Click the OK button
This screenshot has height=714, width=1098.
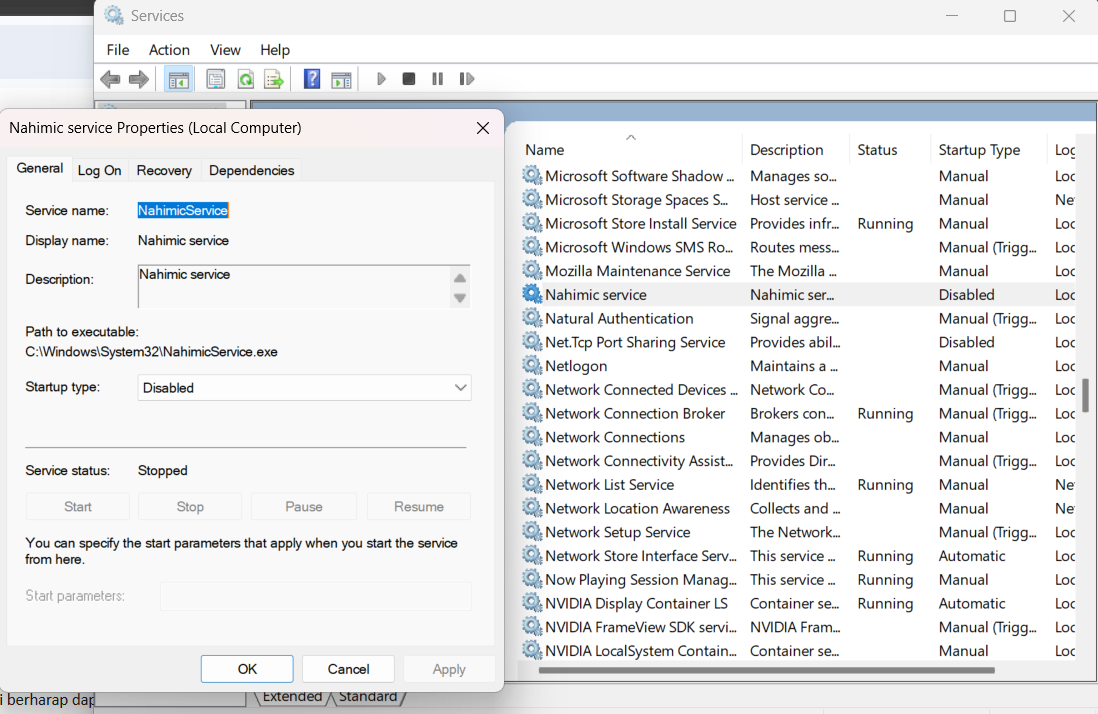tap(247, 669)
